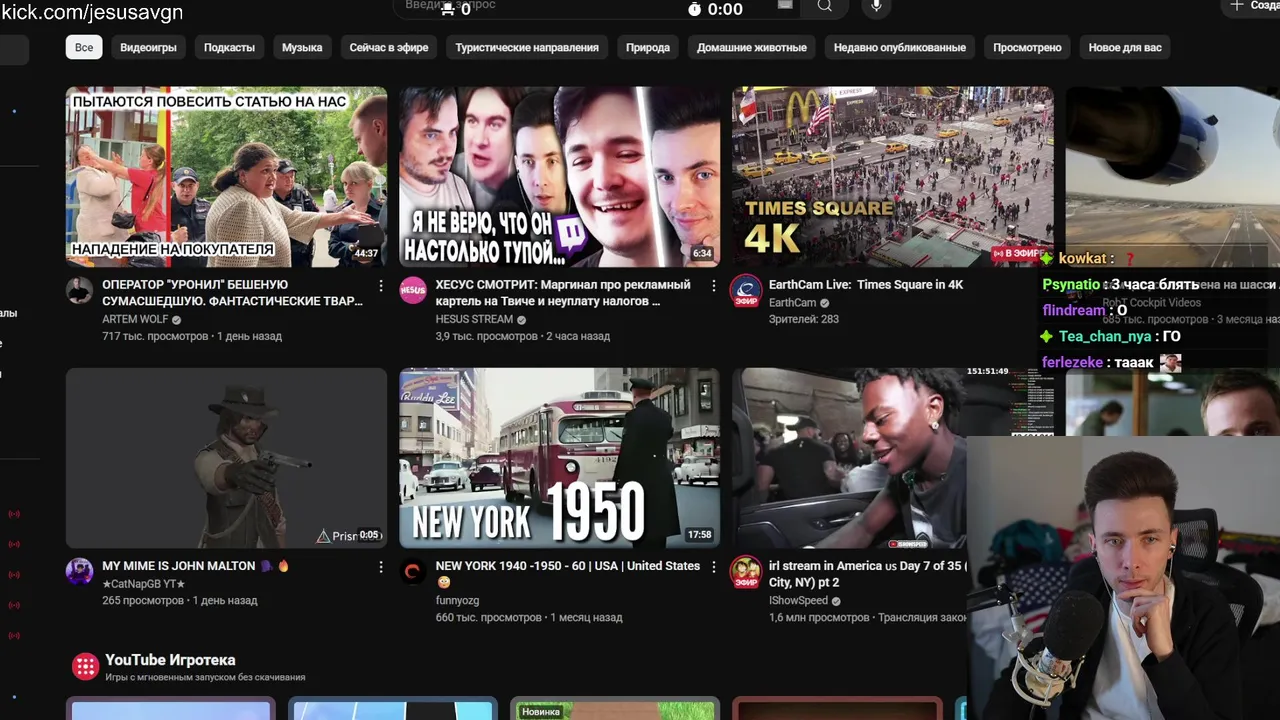Click chat message from ferlezeke

click(x=1111, y=363)
